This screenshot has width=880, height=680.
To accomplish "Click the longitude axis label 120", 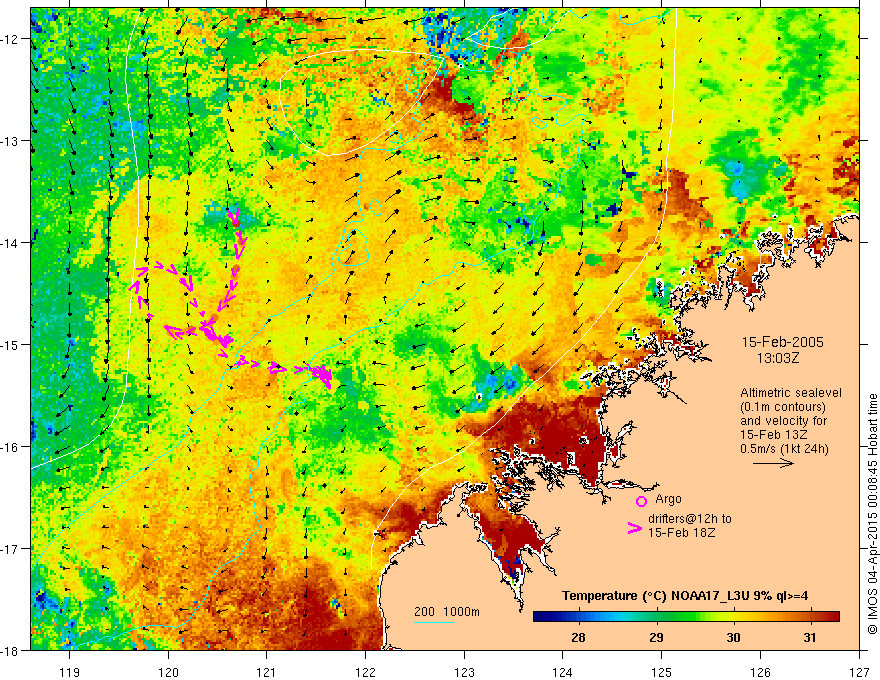I will click(168, 672).
